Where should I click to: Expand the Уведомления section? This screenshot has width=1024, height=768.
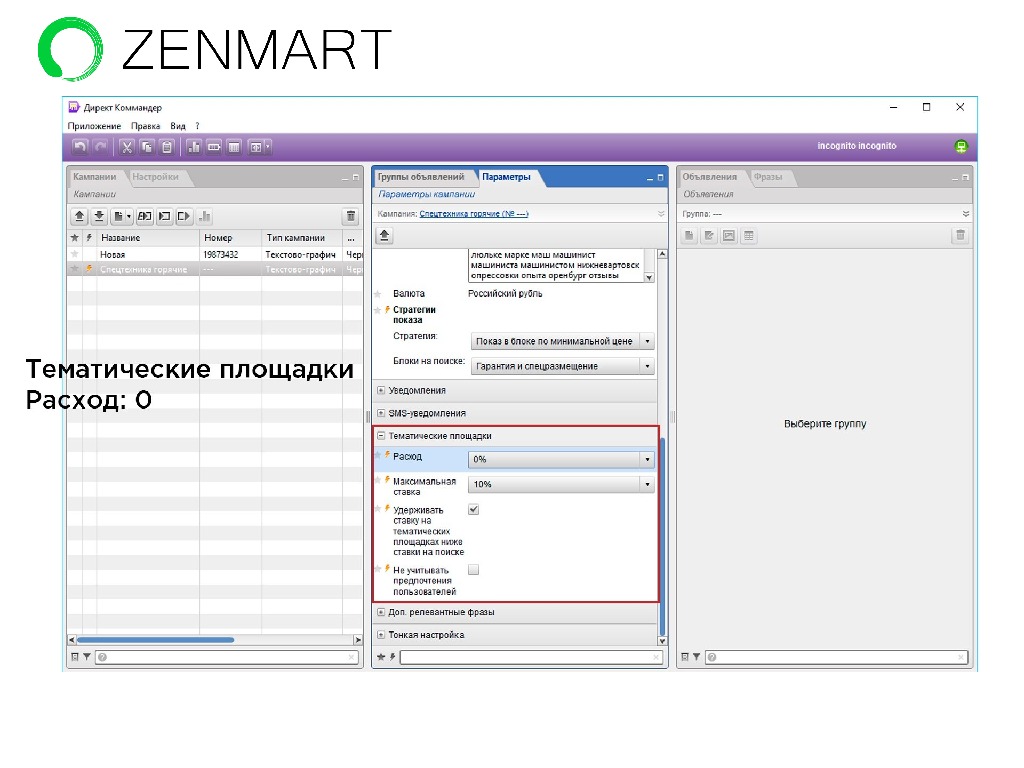[381, 391]
